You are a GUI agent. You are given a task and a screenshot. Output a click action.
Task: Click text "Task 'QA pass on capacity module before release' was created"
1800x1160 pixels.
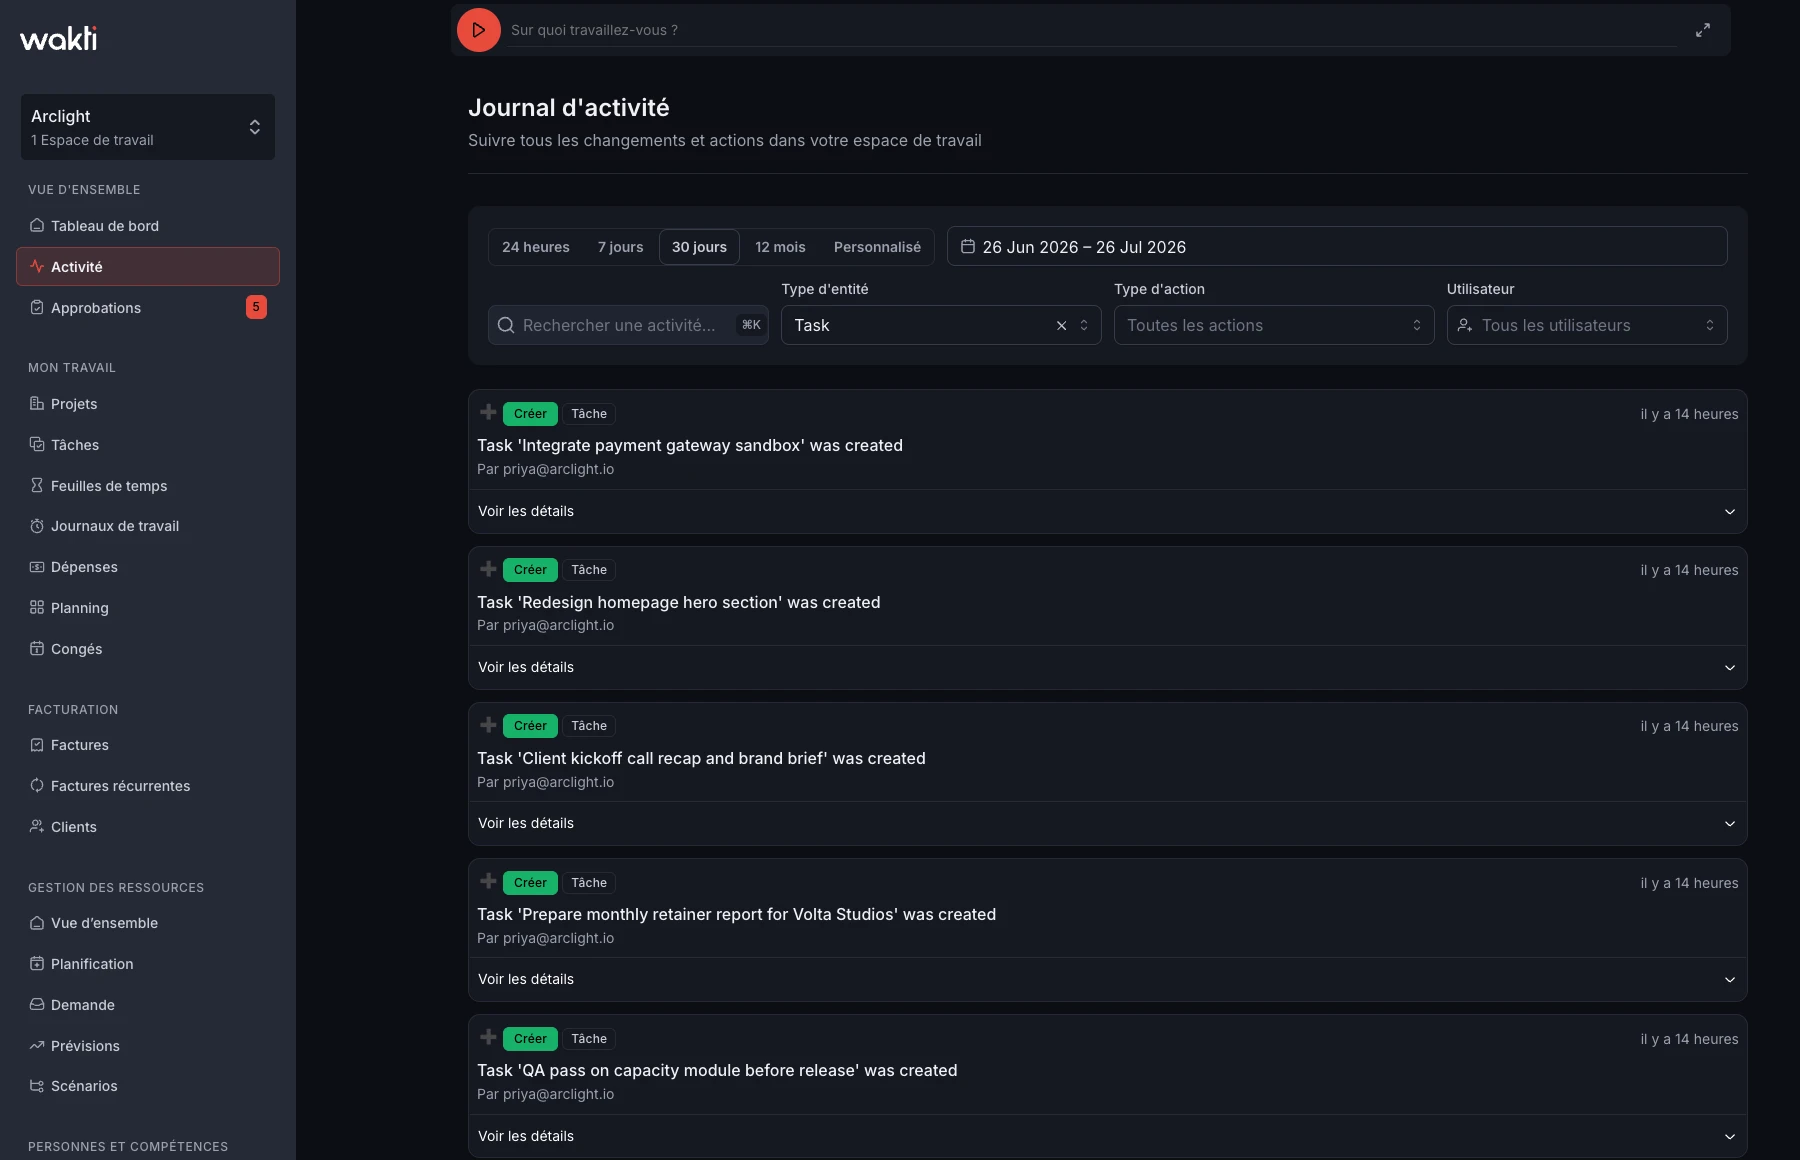[717, 1070]
